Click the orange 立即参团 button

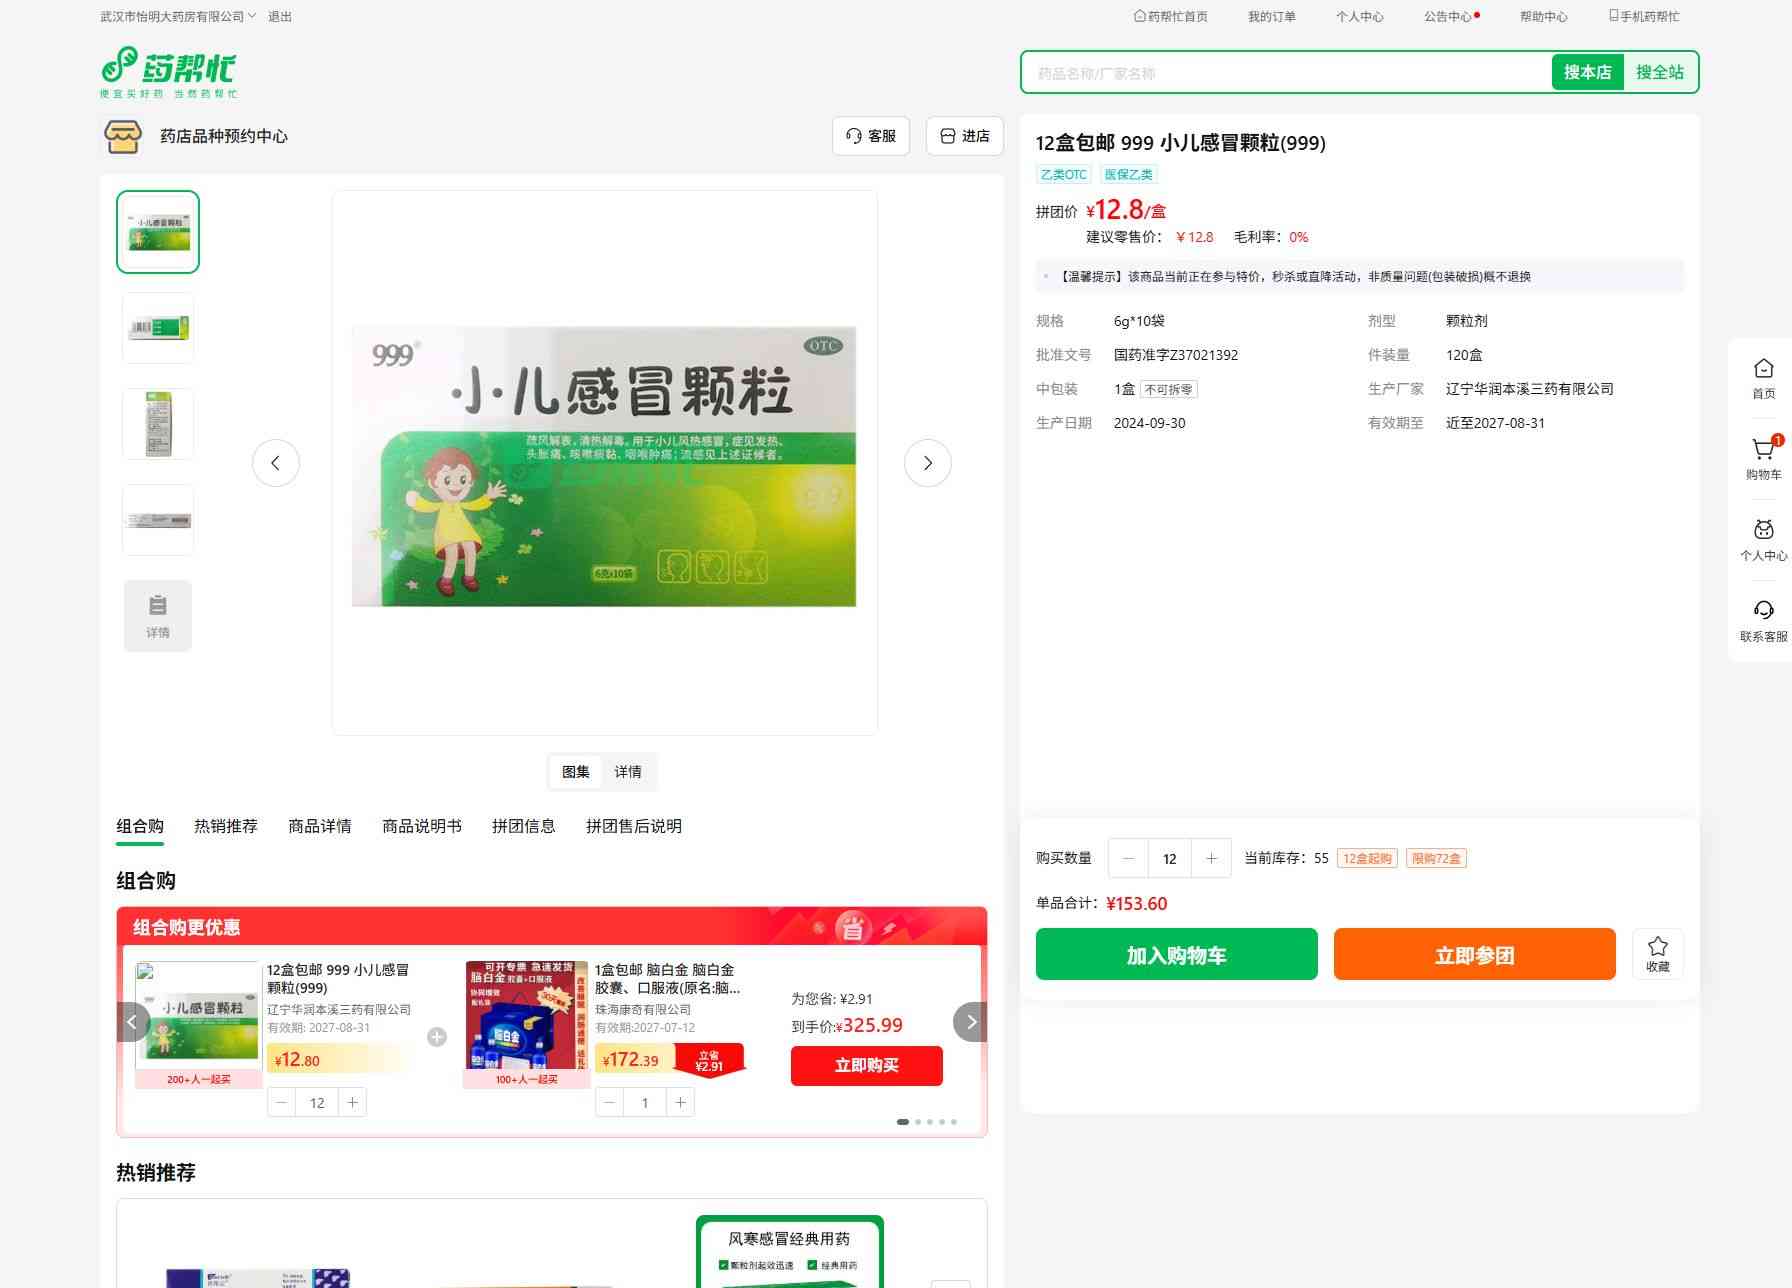(1474, 954)
